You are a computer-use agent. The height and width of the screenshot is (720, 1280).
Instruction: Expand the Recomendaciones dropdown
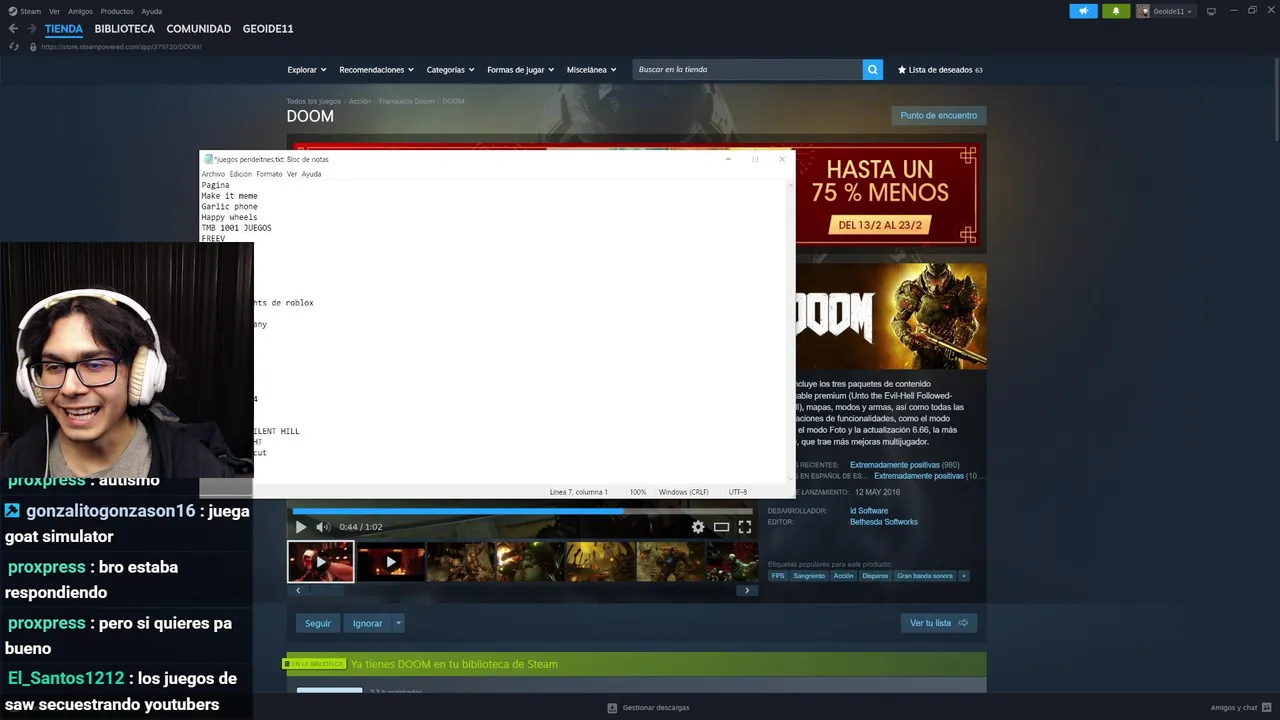376,70
